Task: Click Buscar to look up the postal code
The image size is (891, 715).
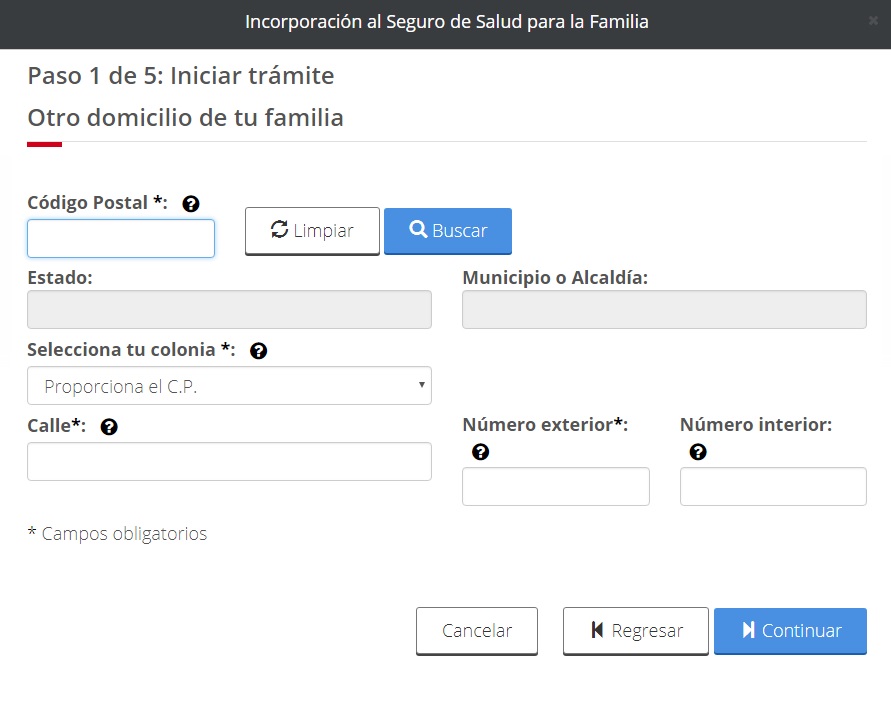Action: (447, 231)
